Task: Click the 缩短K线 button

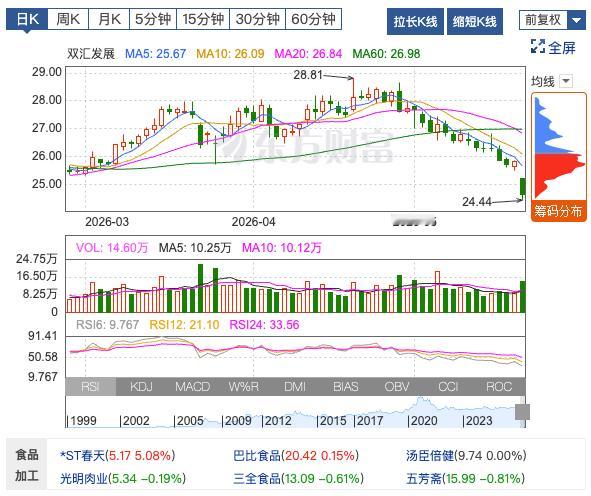Action: click(x=475, y=21)
